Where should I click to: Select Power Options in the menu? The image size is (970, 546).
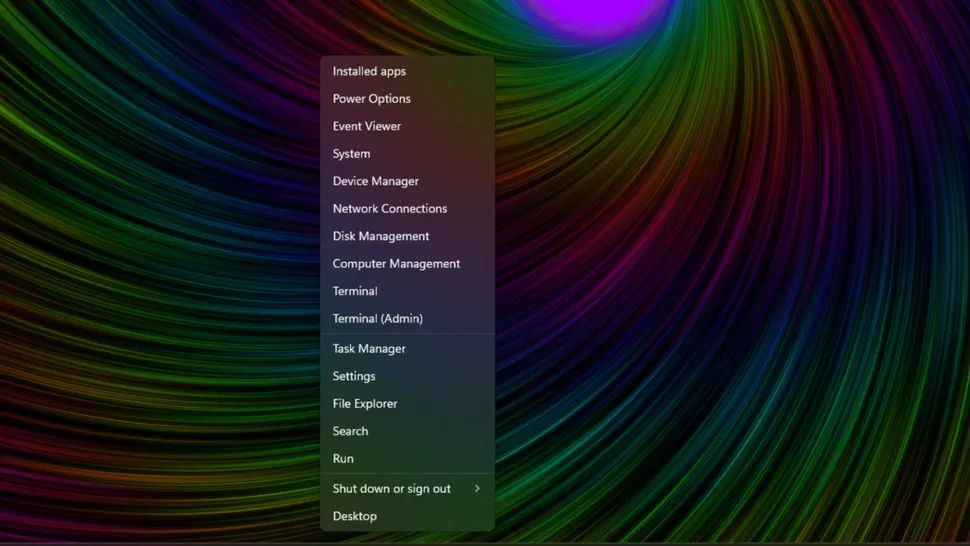(371, 99)
